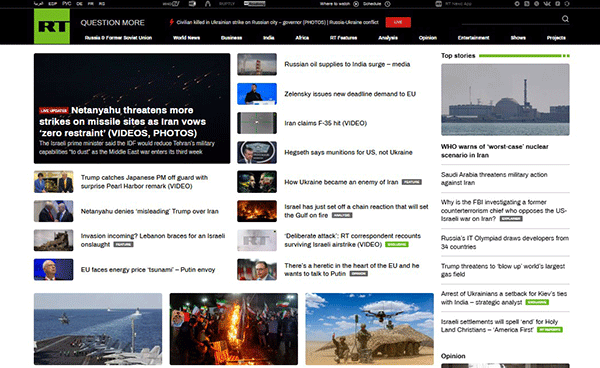Image resolution: width=600 pixels, height=368 pixels.
Task: Click the Ruptly logo in top bar
Action: (x=227, y=4)
